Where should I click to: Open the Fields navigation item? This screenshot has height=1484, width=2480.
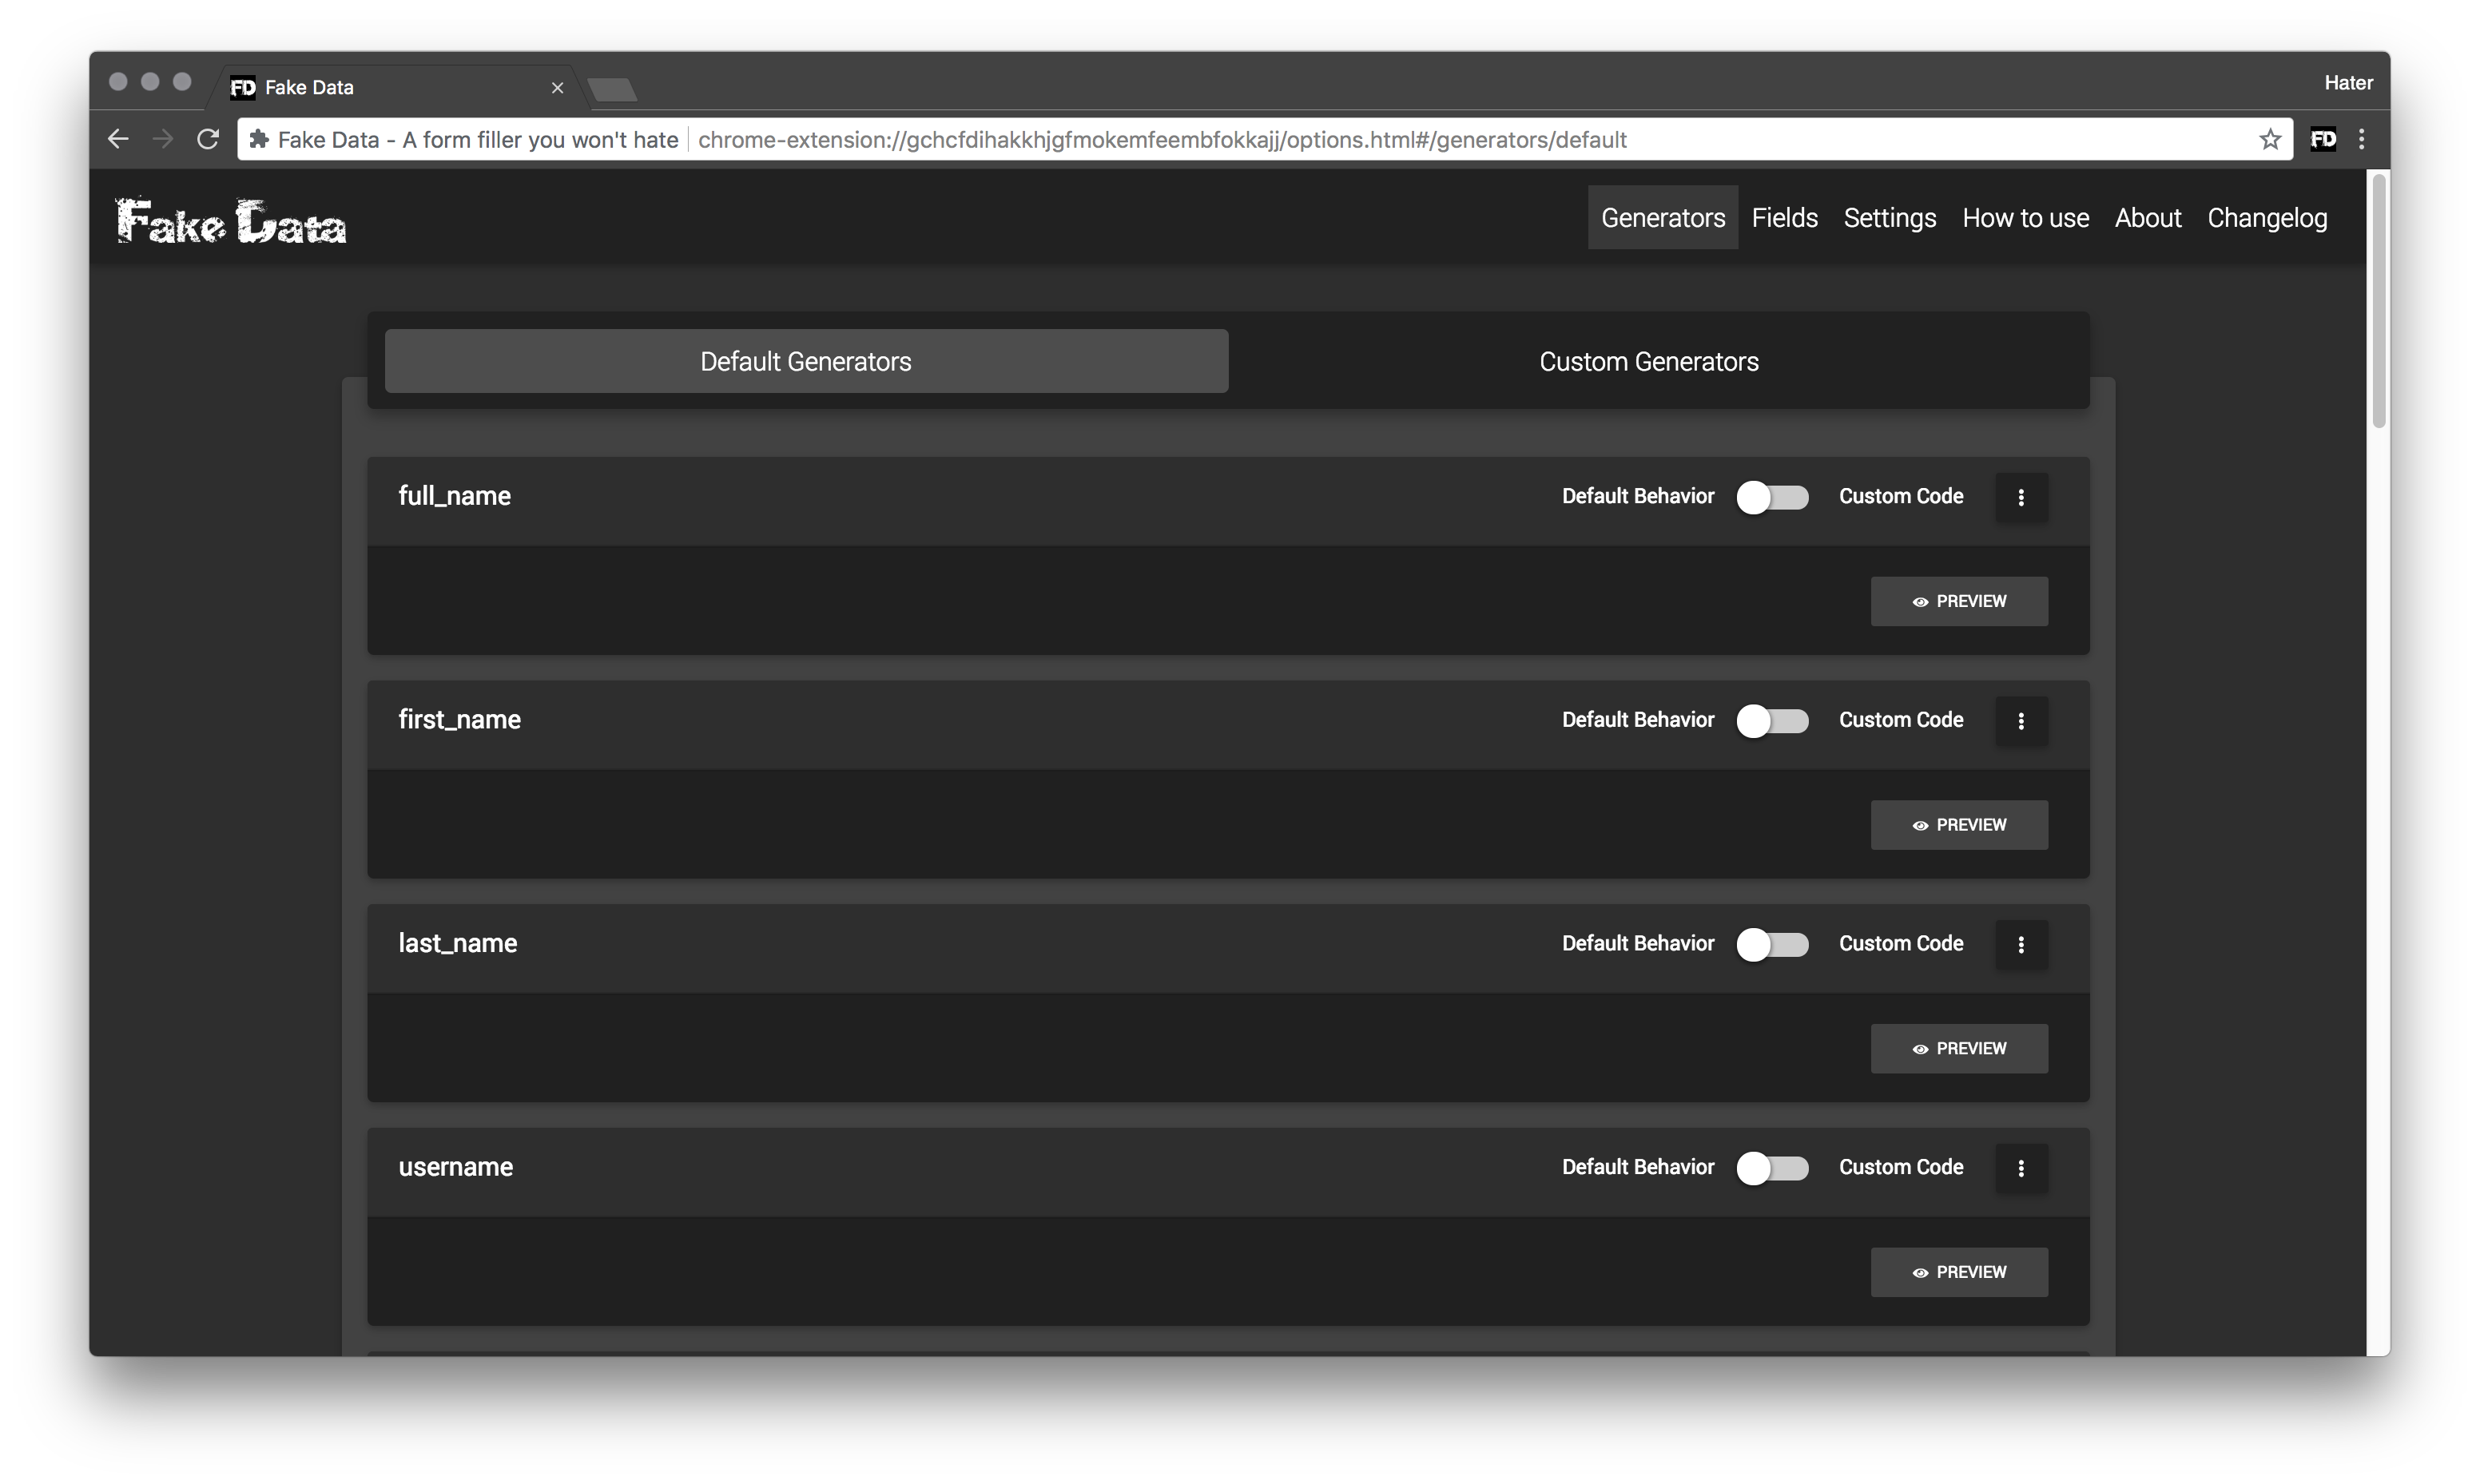pyautogui.click(x=1784, y=218)
